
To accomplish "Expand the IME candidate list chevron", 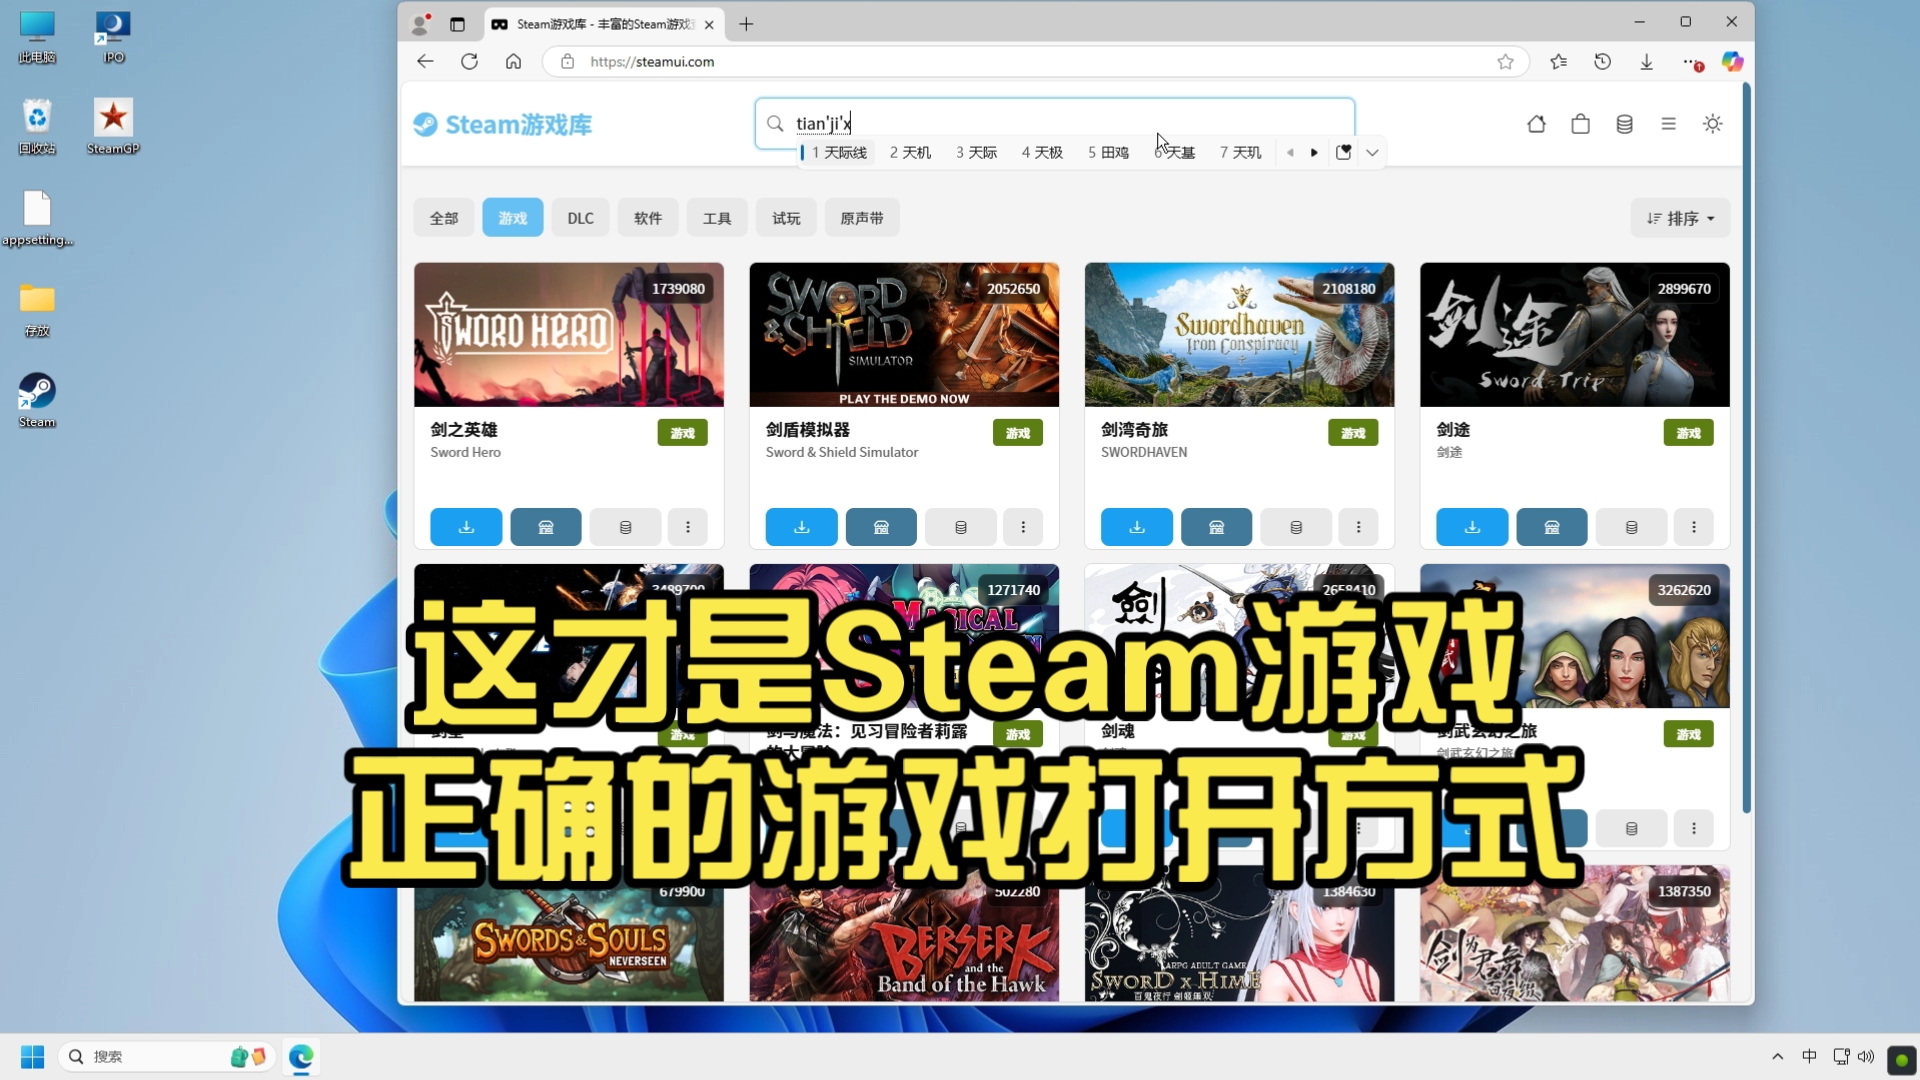I will click(1372, 152).
